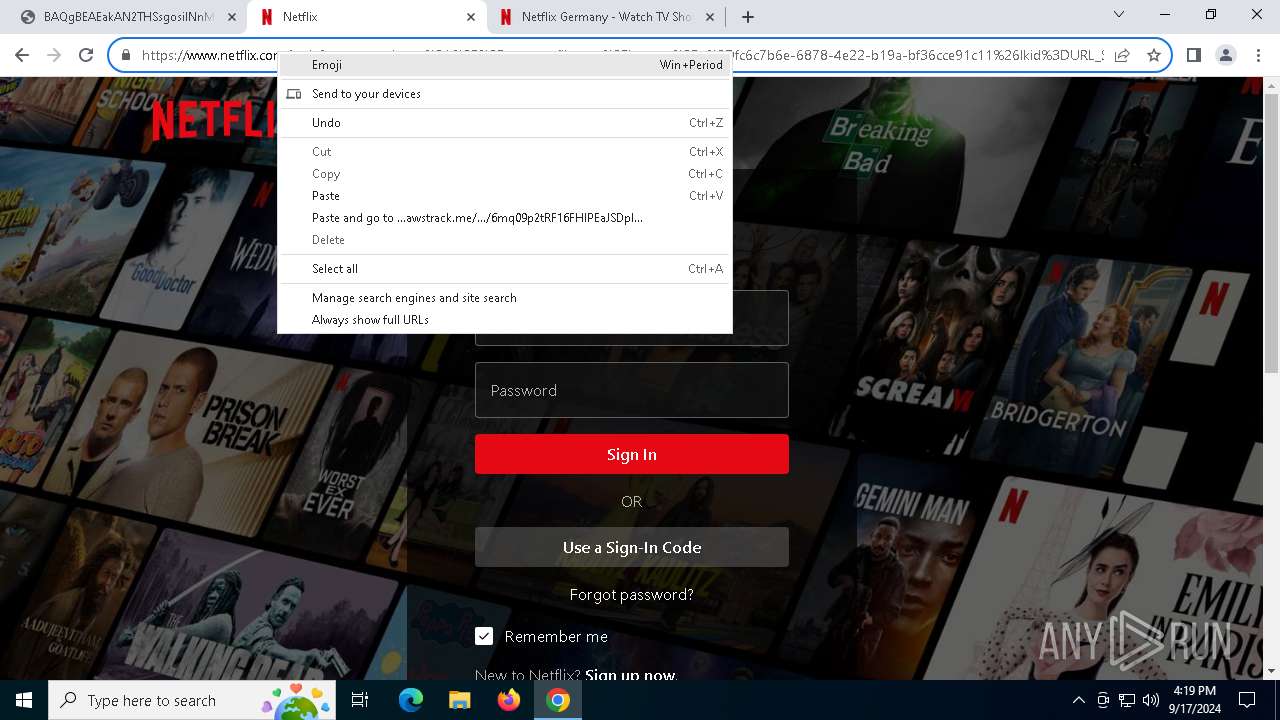1280x720 pixels.
Task: Click the browser Forward arrow
Action: pos(54,56)
